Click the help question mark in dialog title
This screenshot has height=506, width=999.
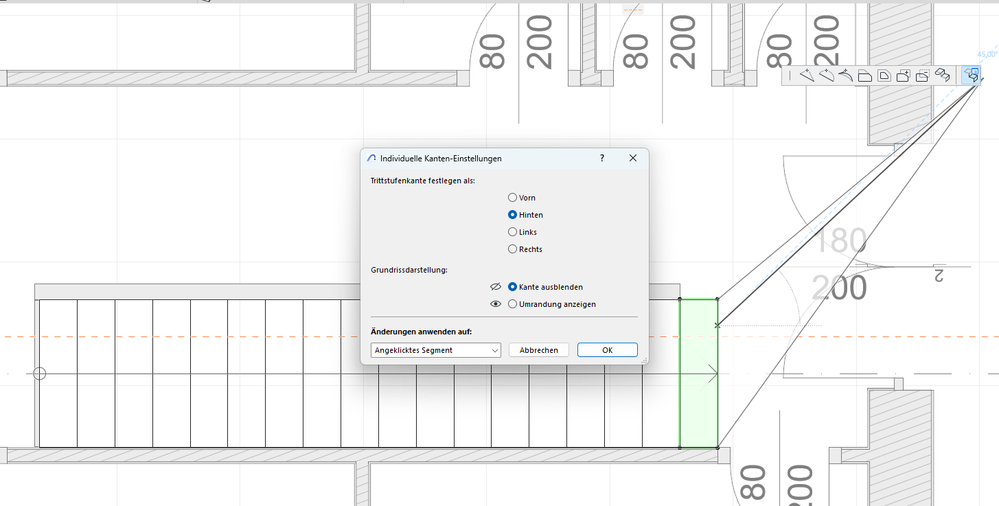(x=602, y=158)
